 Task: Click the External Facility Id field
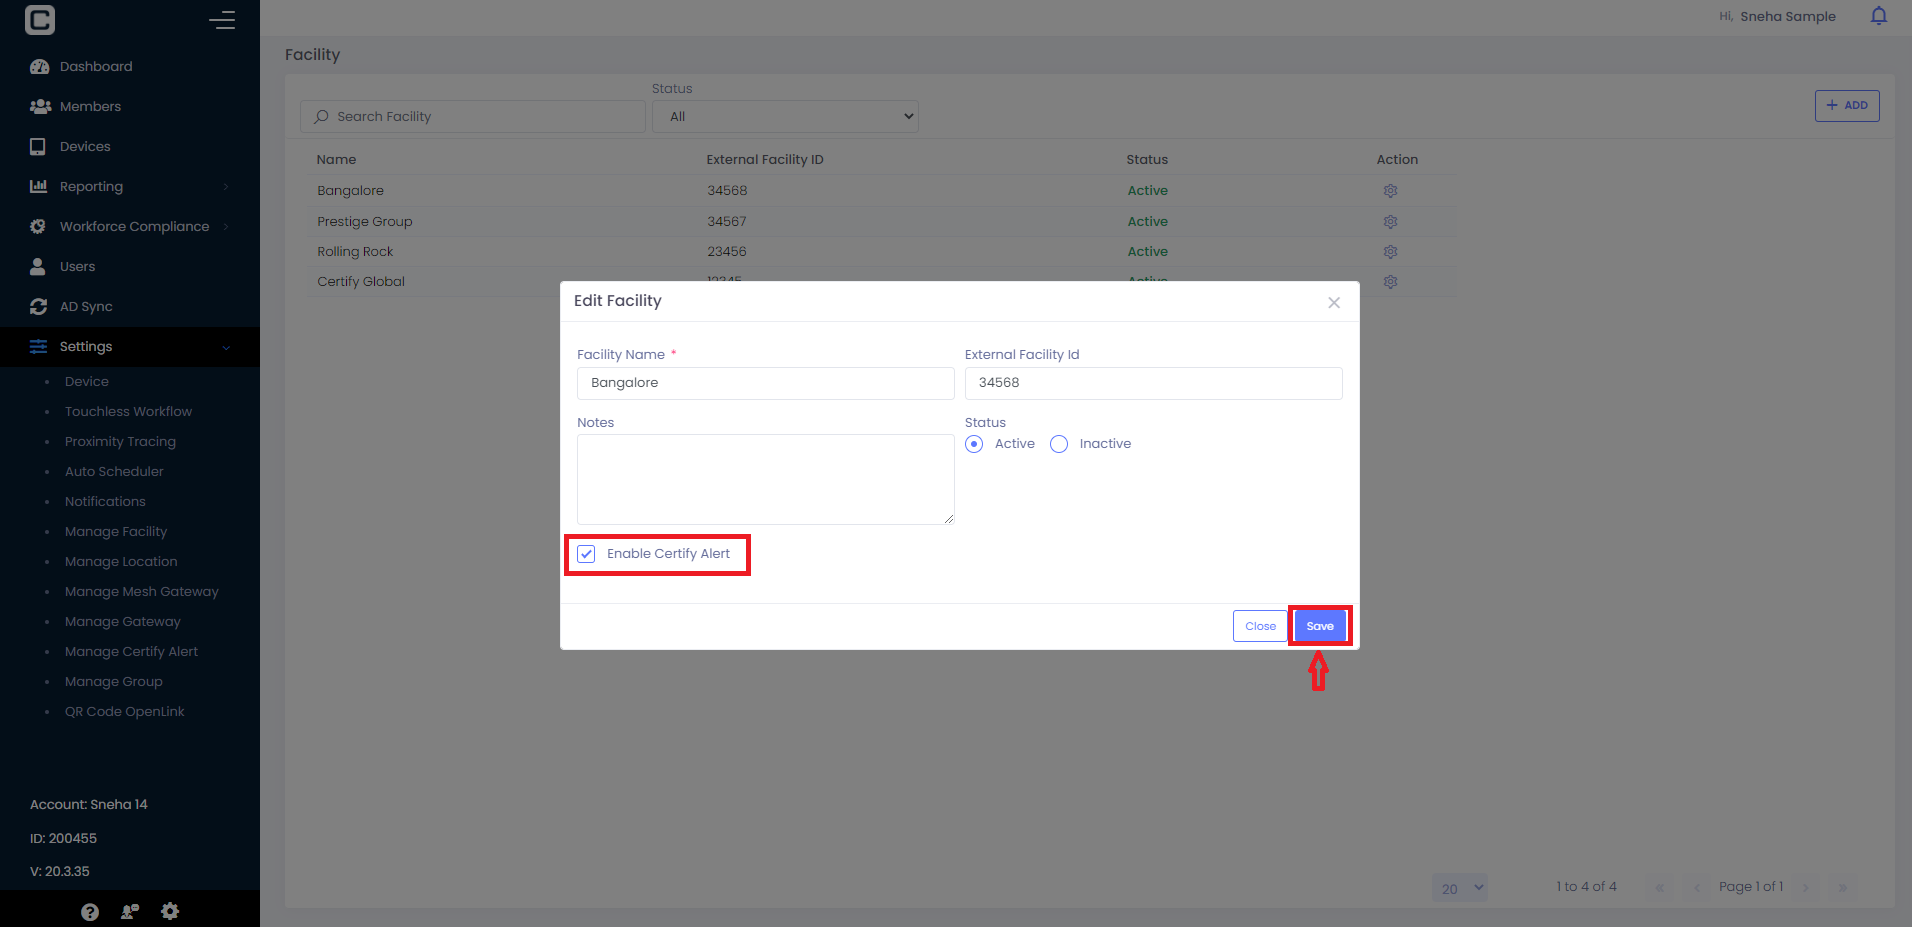pyautogui.click(x=1153, y=383)
